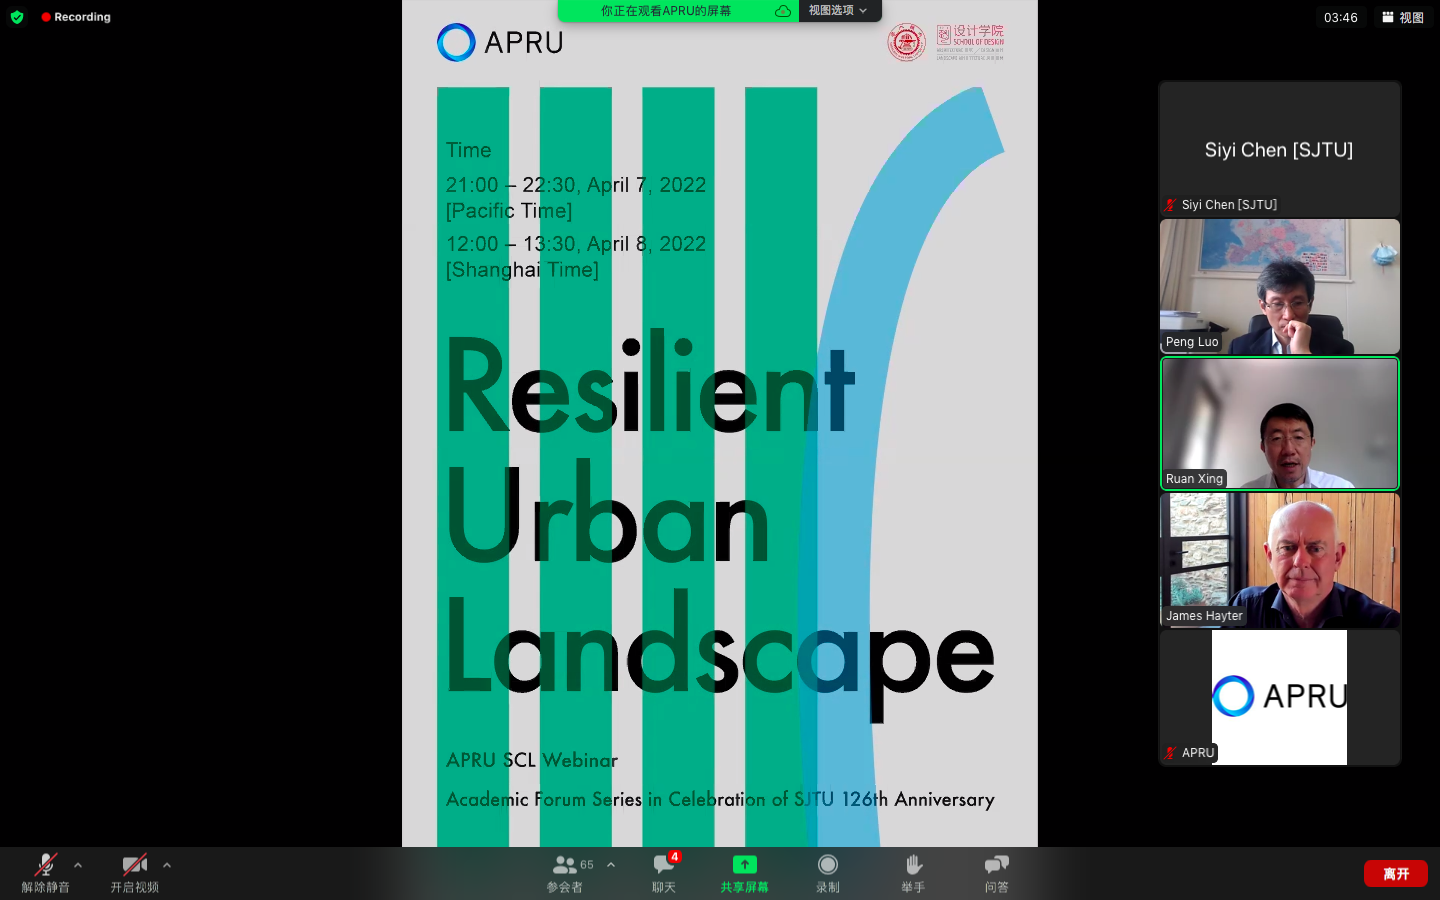
Task: Click the "21:00 – 22:30, April 7, 2022" line
Action: pos(576,185)
